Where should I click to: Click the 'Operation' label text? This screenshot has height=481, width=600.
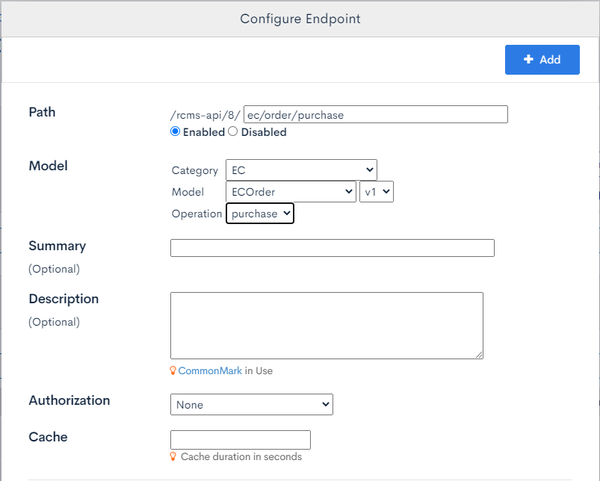coord(197,214)
